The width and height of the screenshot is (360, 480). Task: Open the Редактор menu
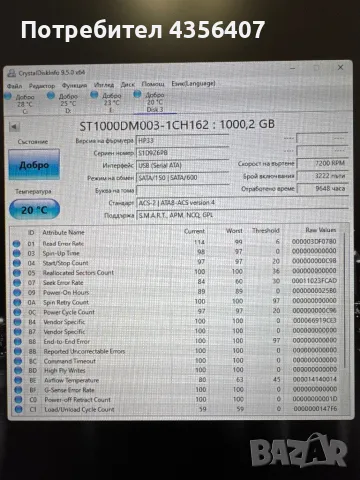(x=42, y=86)
